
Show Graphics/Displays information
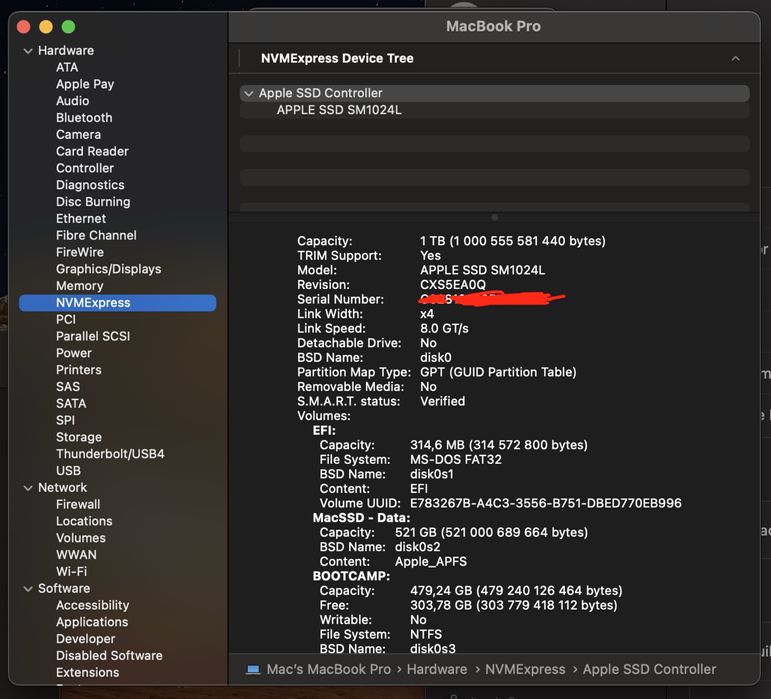(109, 269)
